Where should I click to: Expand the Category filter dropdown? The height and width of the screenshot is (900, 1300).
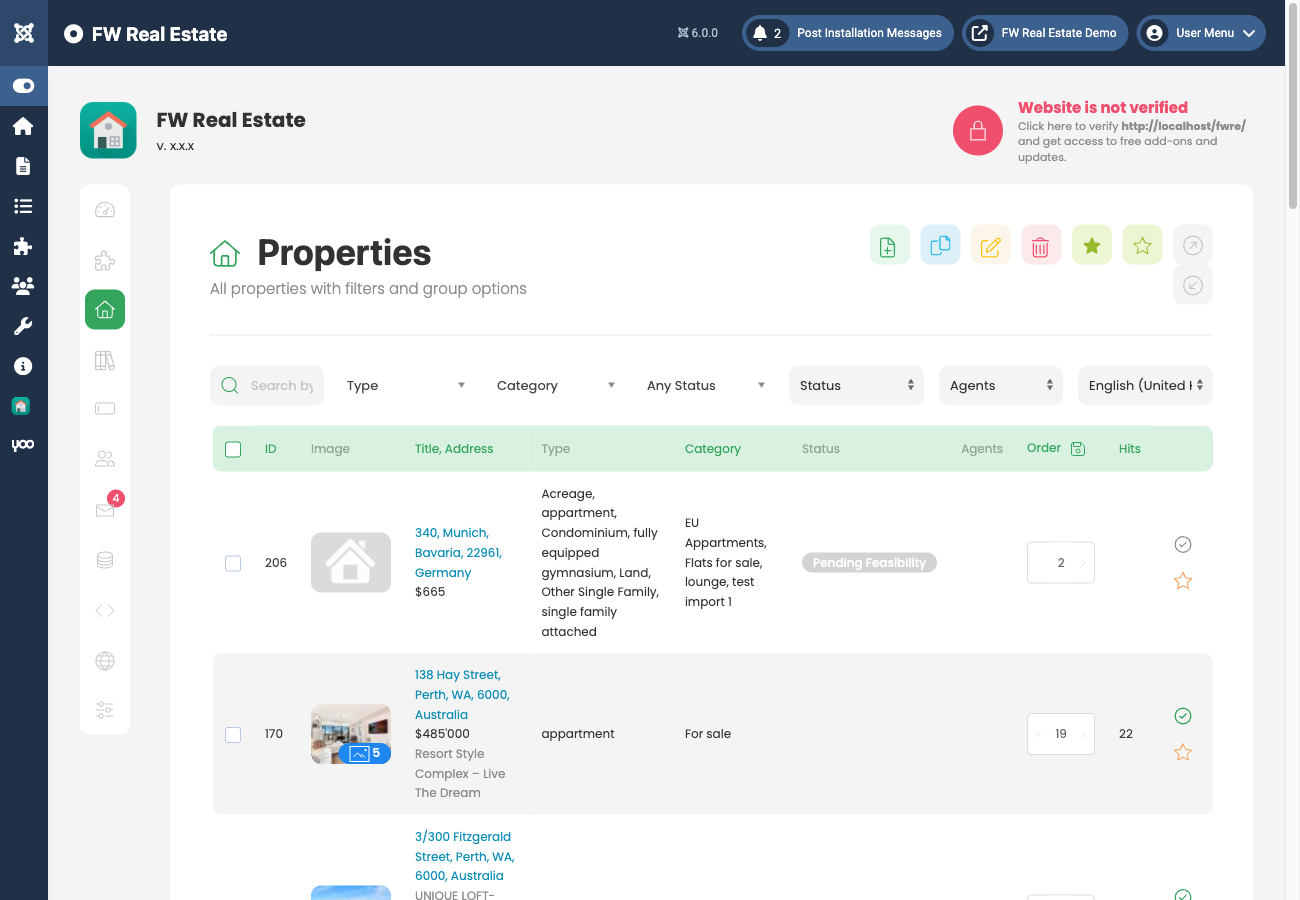tap(555, 385)
